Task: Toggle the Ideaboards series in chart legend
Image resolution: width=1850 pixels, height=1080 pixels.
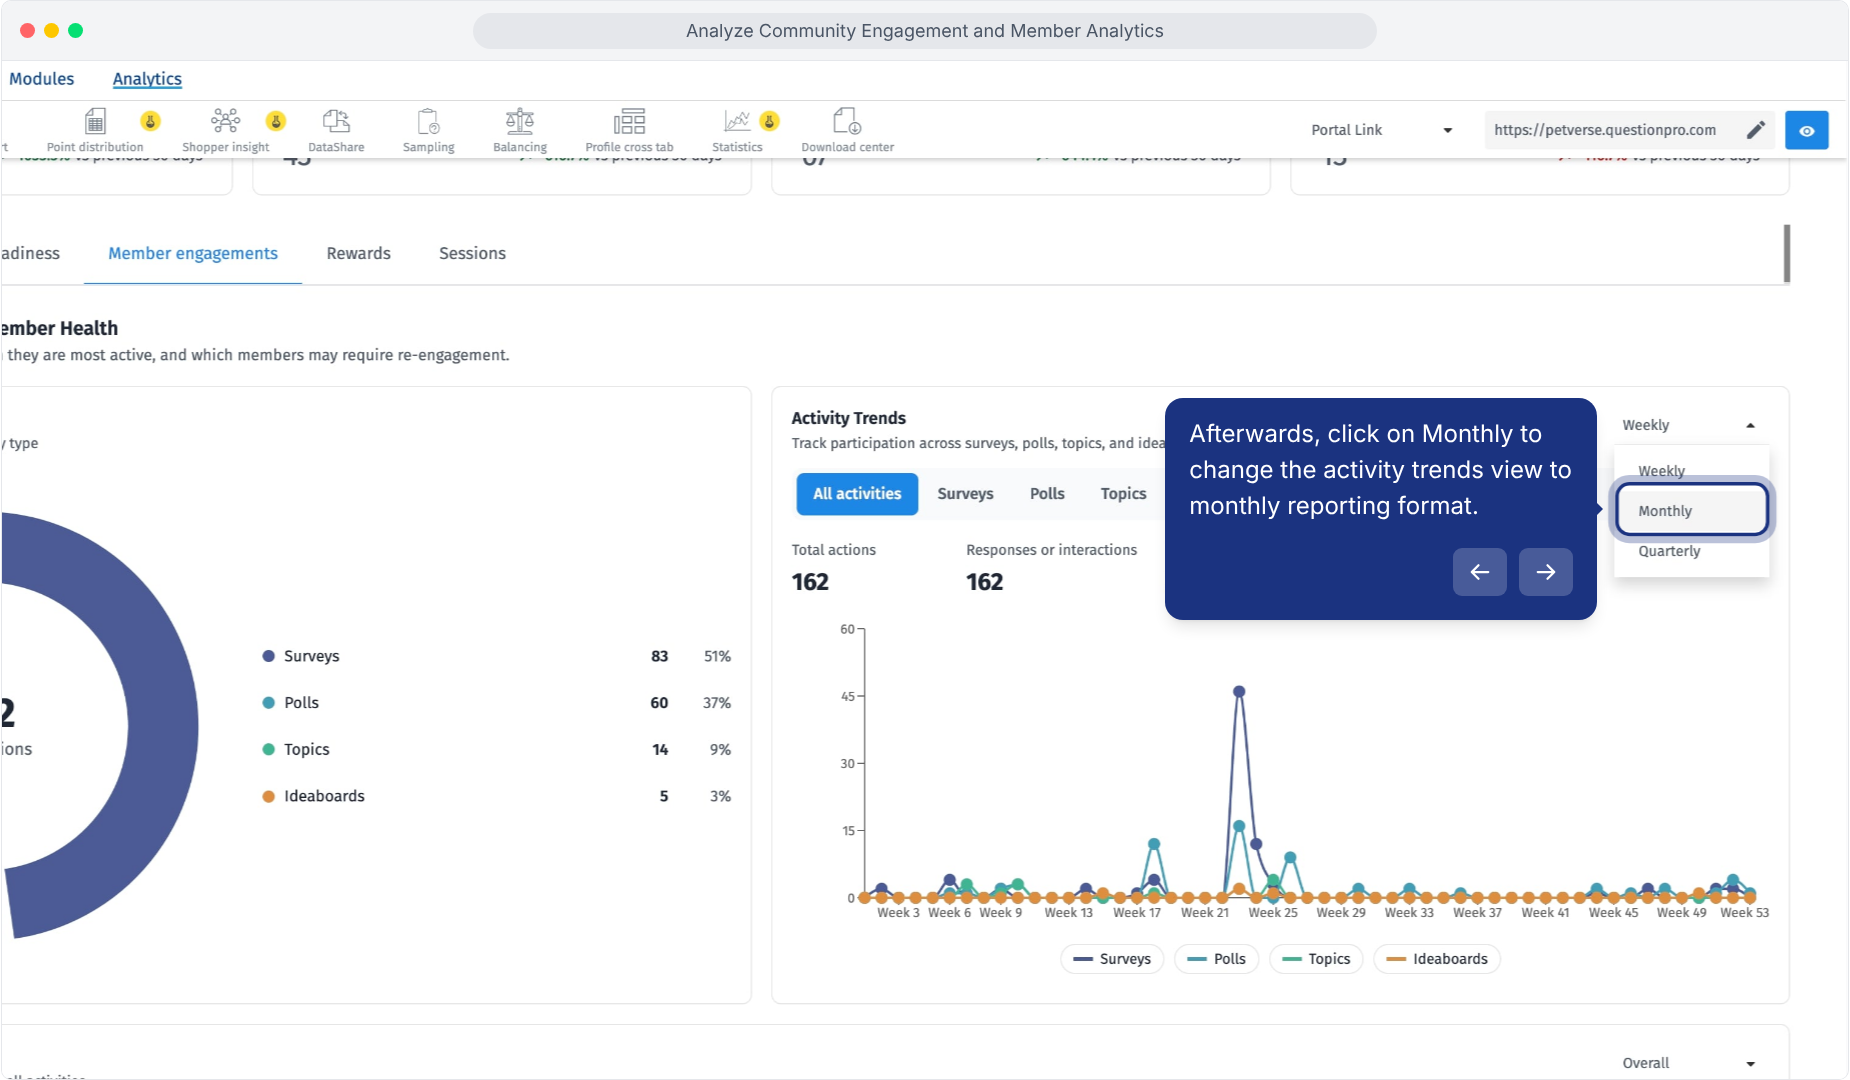Action: 1437,959
